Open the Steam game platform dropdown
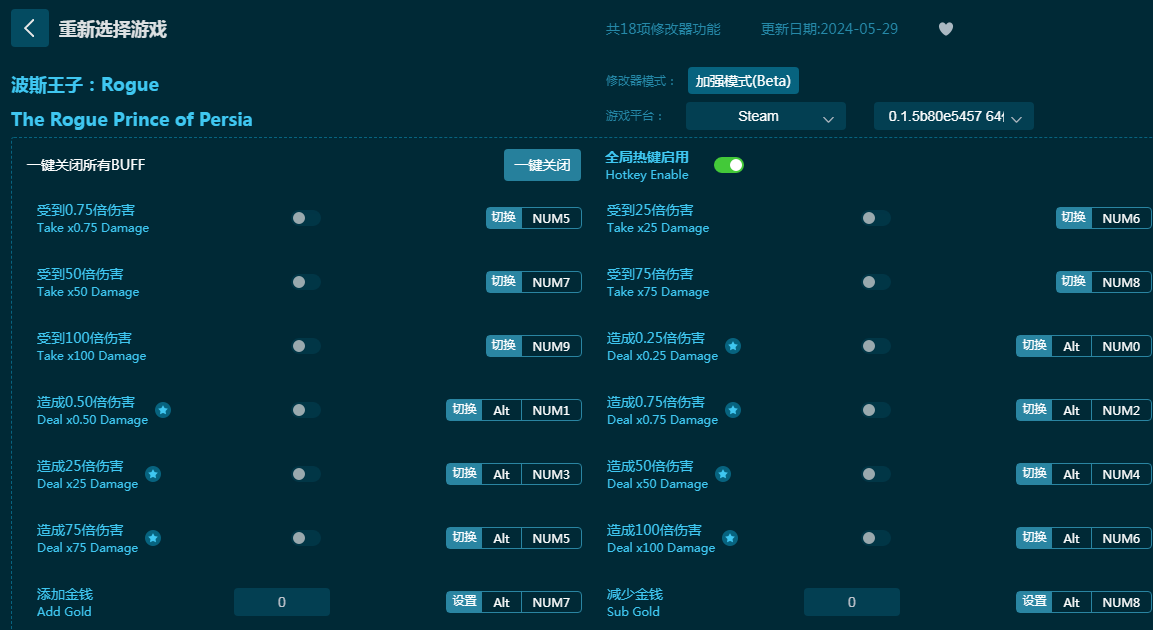The image size is (1153, 630). click(x=765, y=116)
